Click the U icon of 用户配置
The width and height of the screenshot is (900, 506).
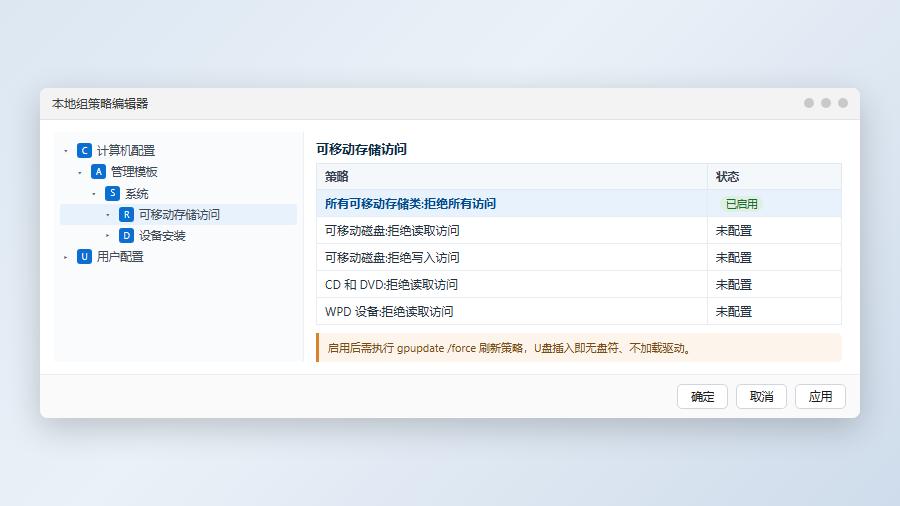coord(84,256)
